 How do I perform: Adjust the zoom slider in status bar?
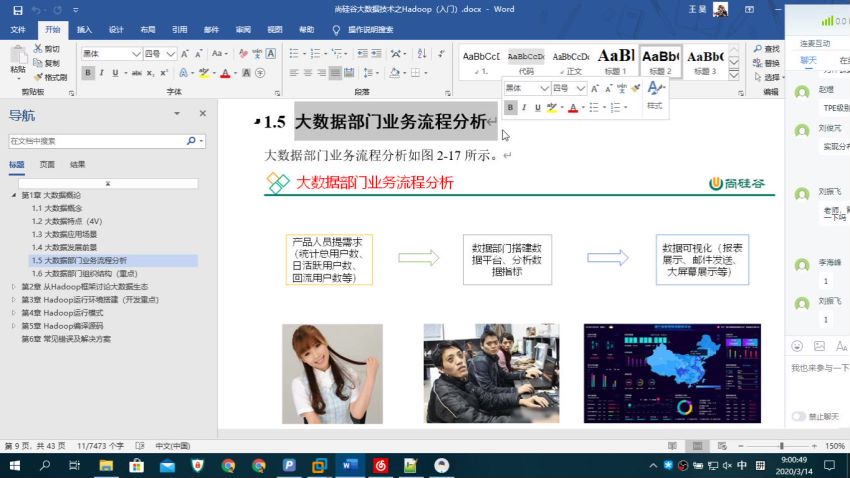pyautogui.click(x=782, y=446)
